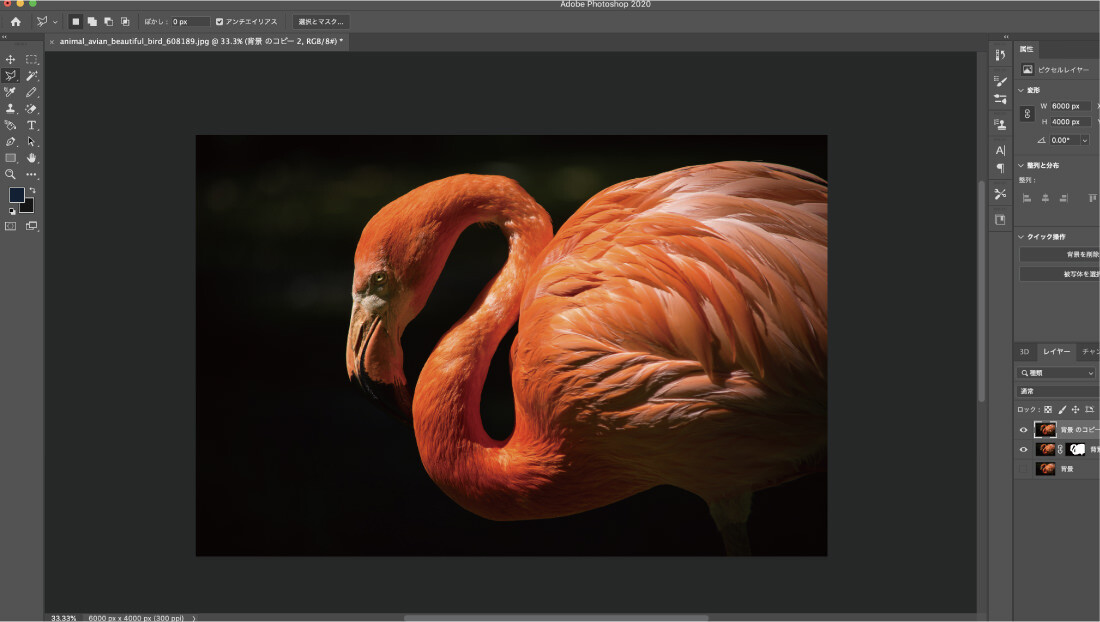
Task: Click the 選択とマスク button
Action: click(321, 21)
